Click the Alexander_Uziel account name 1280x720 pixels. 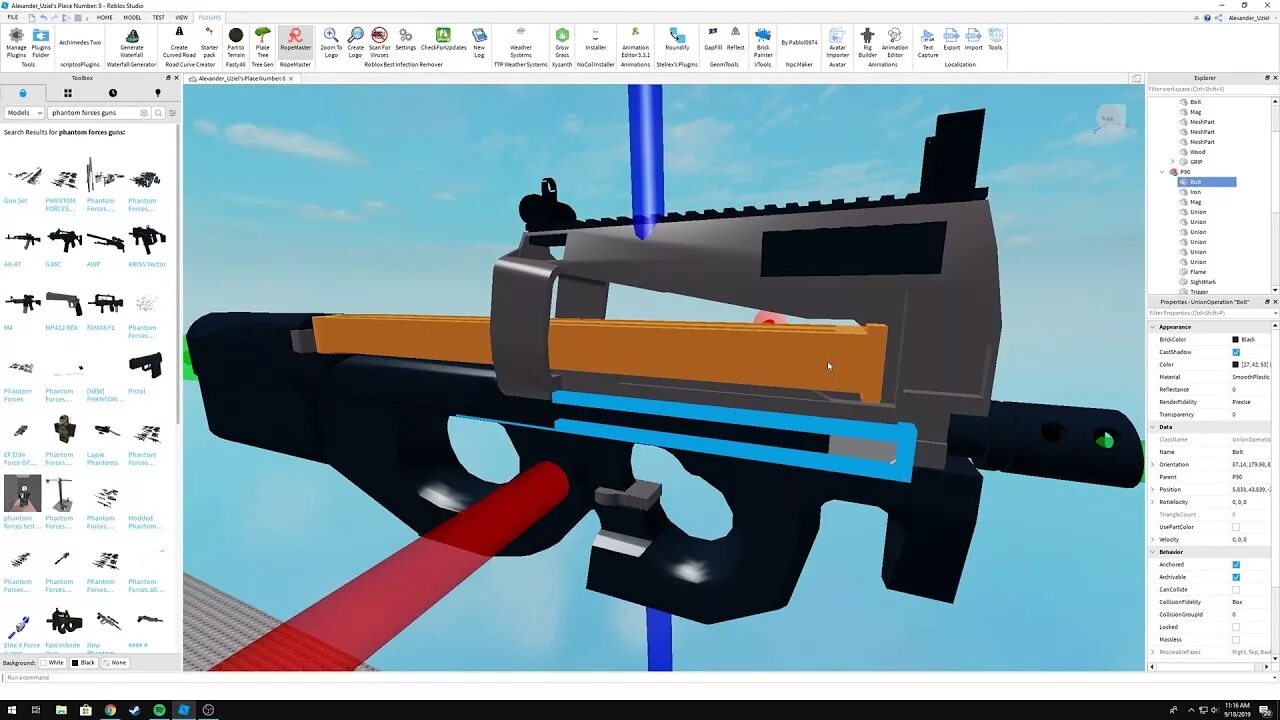pyautogui.click(x=1249, y=17)
